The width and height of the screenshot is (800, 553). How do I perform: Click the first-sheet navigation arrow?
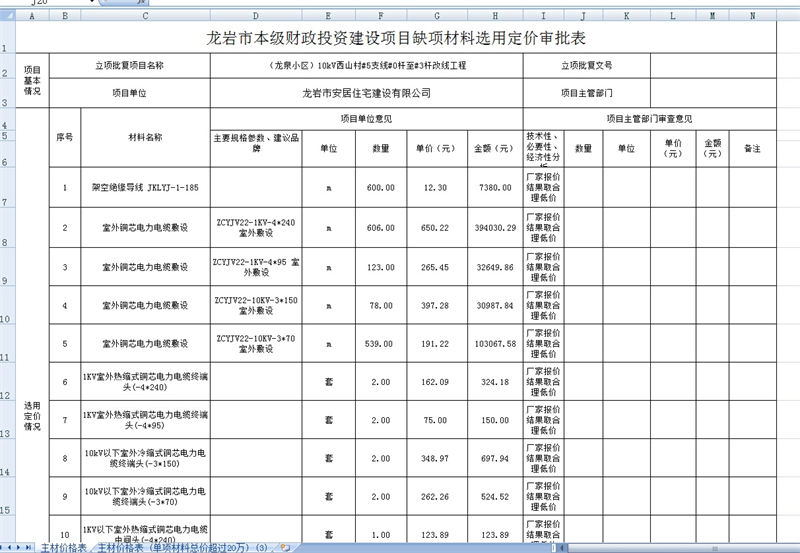pyautogui.click(x=4, y=547)
